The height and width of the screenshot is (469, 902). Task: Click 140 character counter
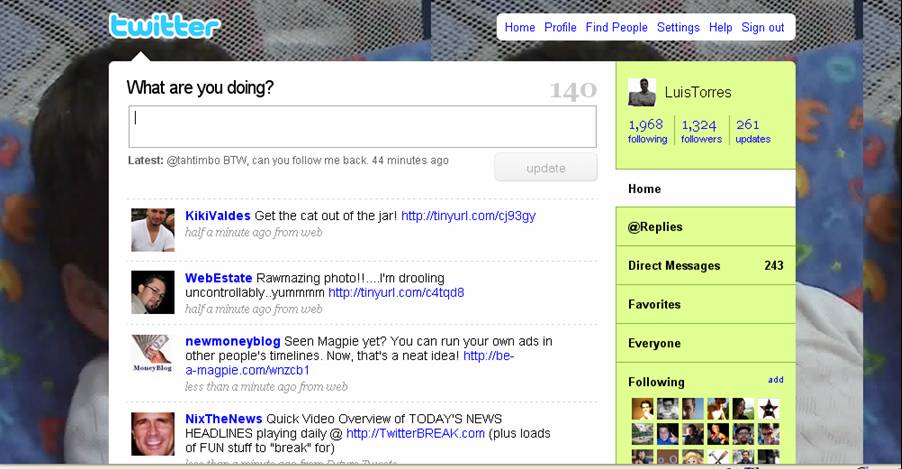573,90
